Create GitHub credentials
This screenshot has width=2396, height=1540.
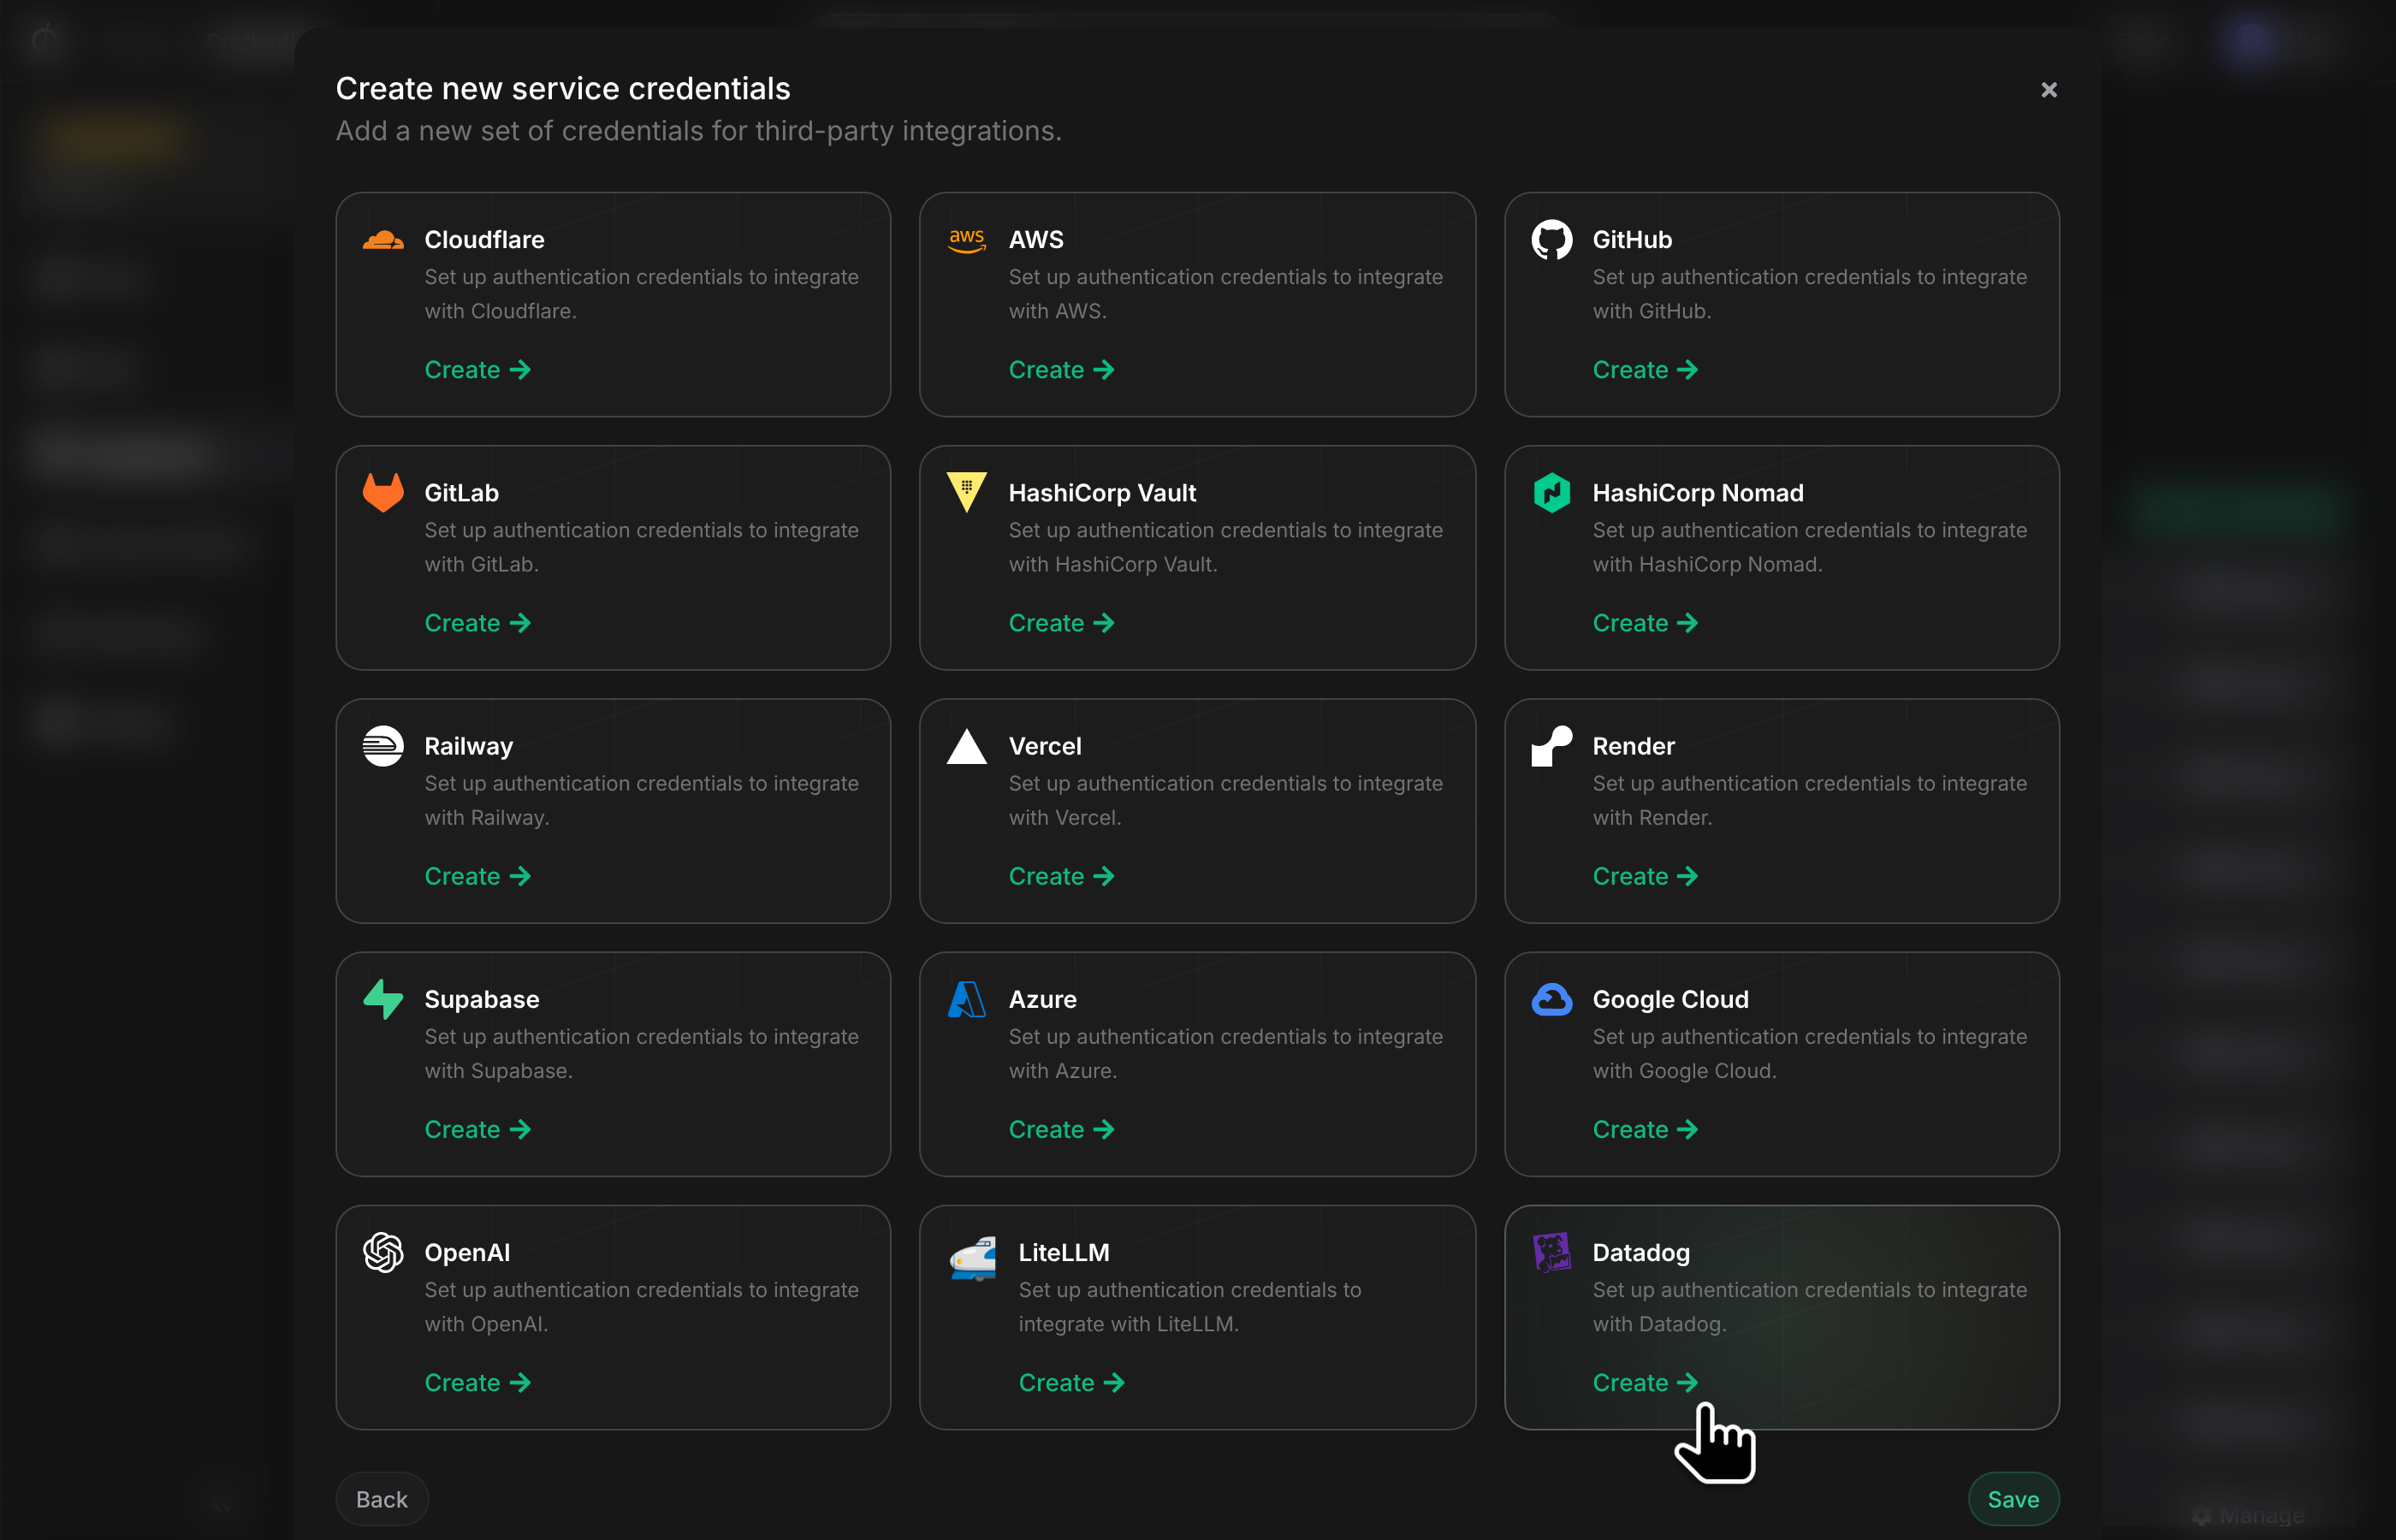click(1645, 370)
